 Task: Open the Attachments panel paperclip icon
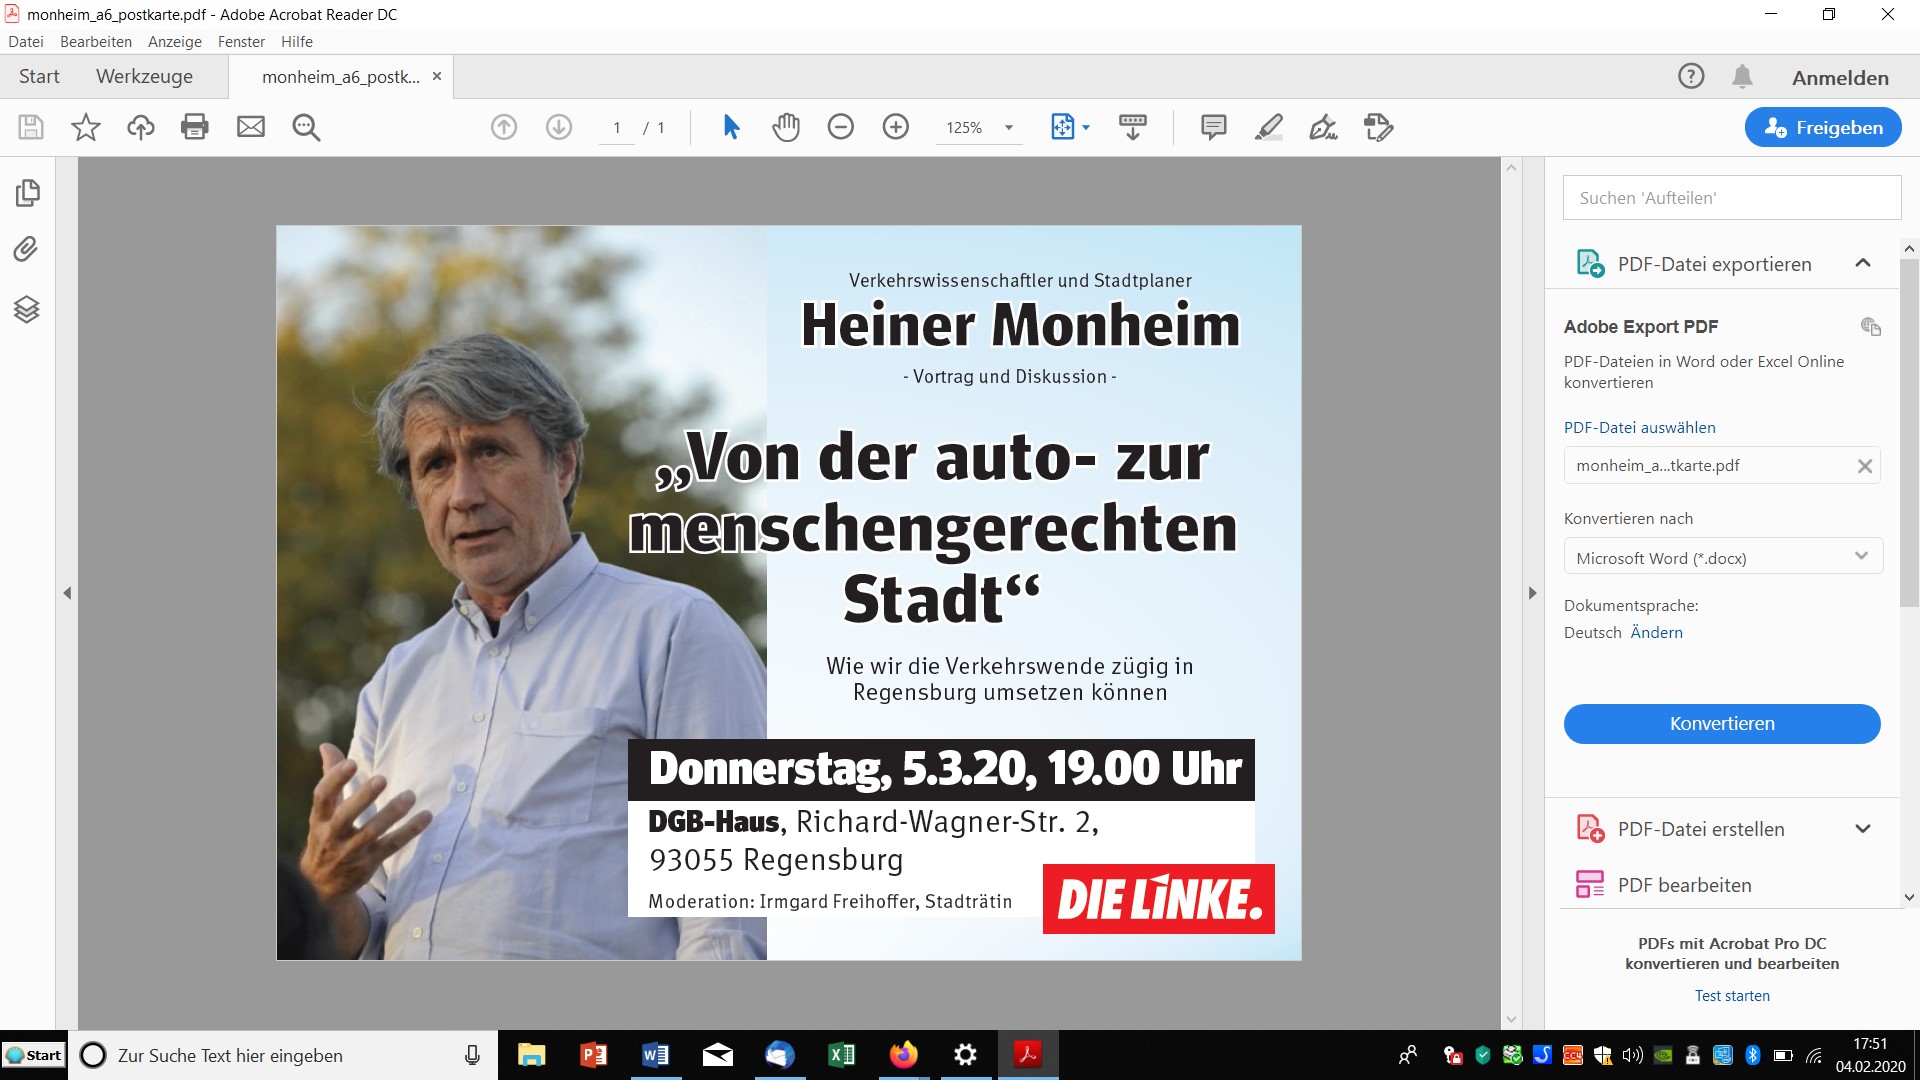[26, 249]
